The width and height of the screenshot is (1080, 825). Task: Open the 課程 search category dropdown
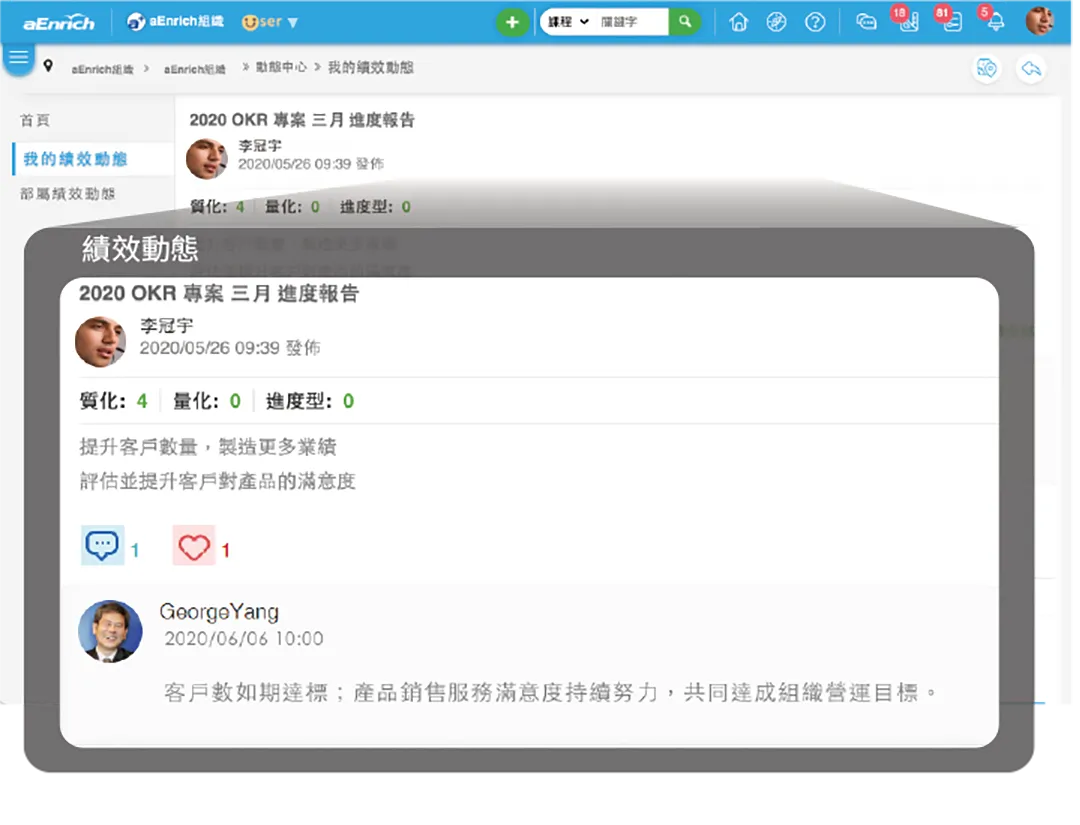(568, 20)
